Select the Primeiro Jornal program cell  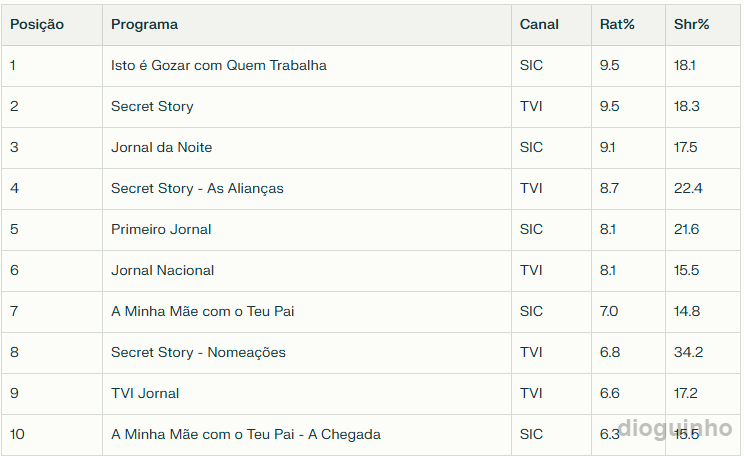click(x=161, y=229)
